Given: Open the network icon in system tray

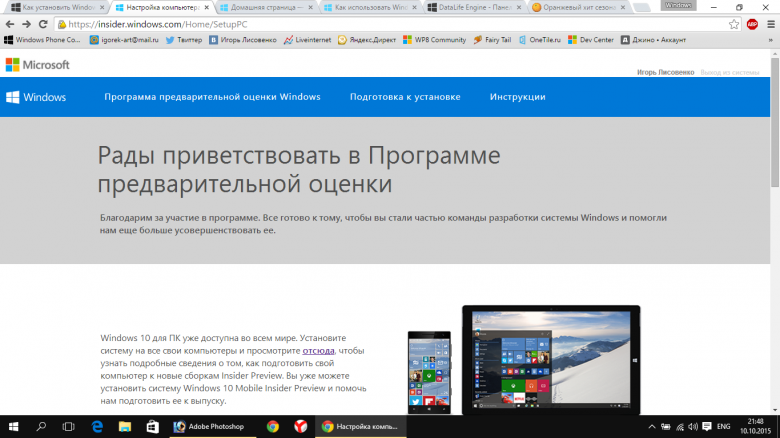Looking at the screenshot, I should (x=680, y=427).
